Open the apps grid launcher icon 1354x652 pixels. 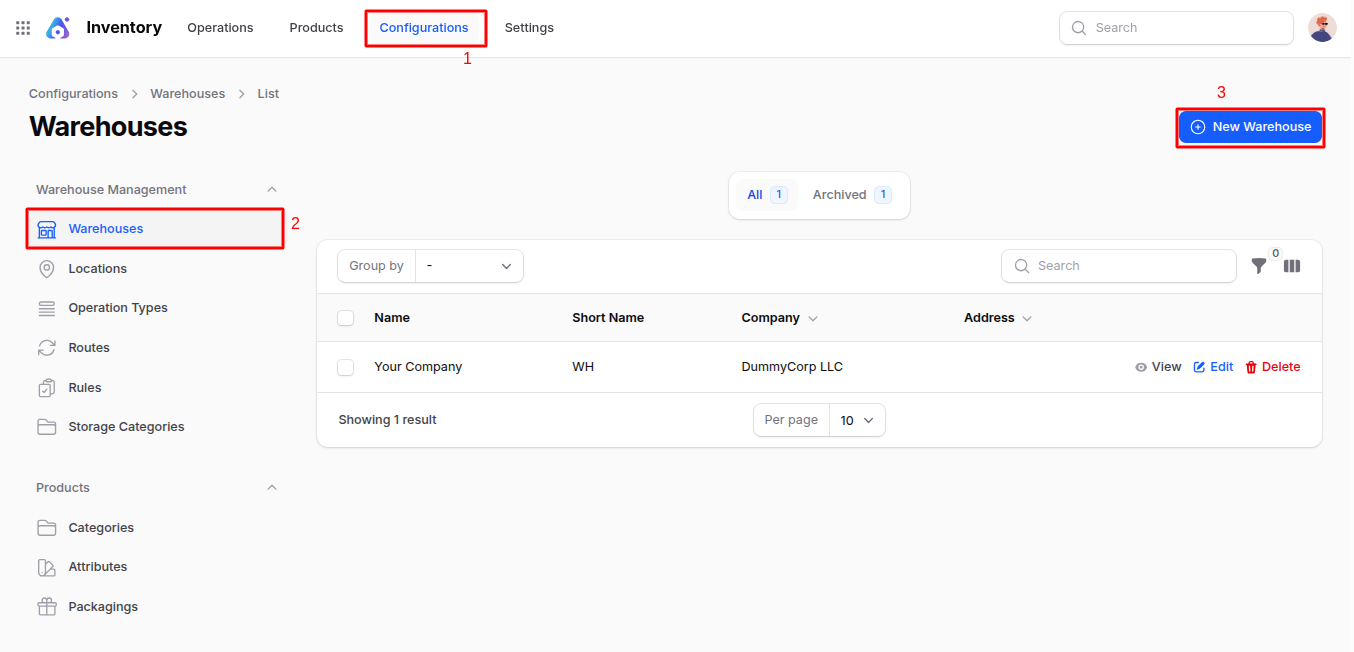[x=23, y=28]
